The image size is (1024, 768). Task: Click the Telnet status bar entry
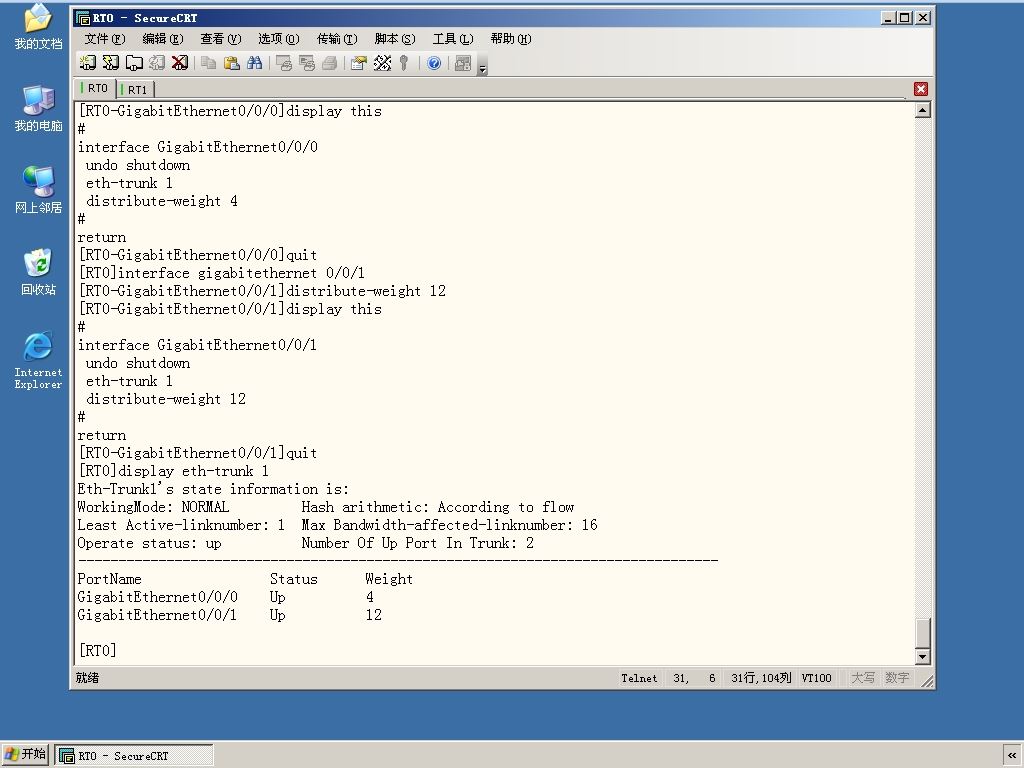click(x=639, y=678)
